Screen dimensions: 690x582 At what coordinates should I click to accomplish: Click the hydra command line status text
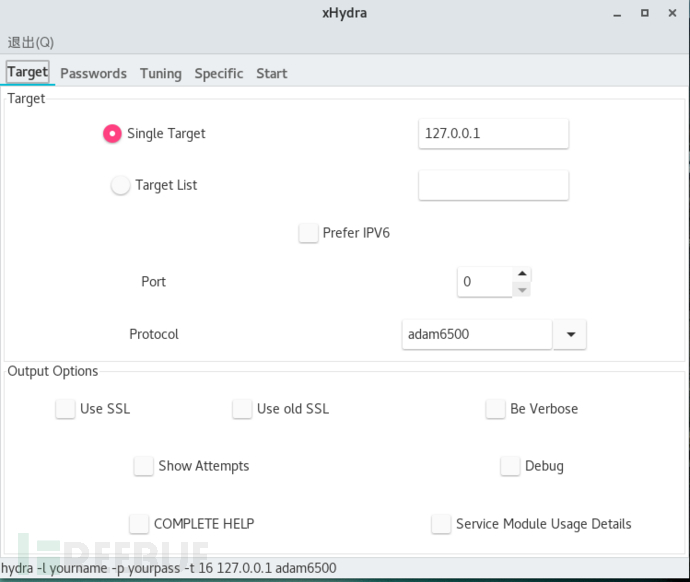click(169, 568)
